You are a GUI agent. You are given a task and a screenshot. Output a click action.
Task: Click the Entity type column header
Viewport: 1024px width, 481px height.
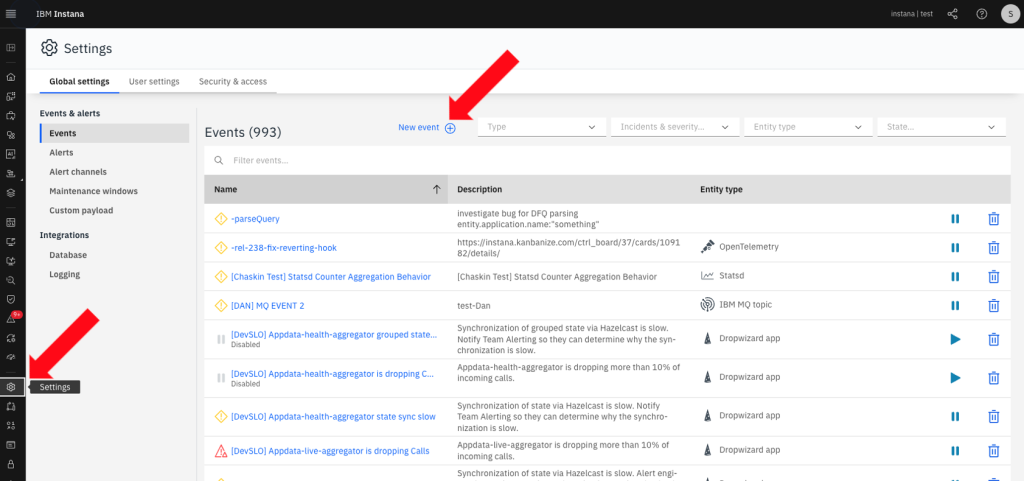tap(721, 189)
